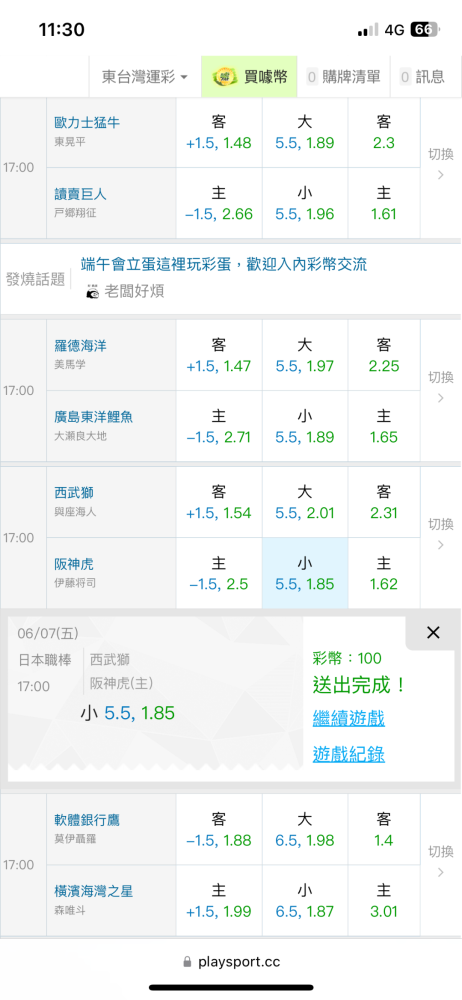Select 客 2.3 moneyline for 歐力士猛牛
Viewport: 462px width, 1000px height.
pos(384,133)
